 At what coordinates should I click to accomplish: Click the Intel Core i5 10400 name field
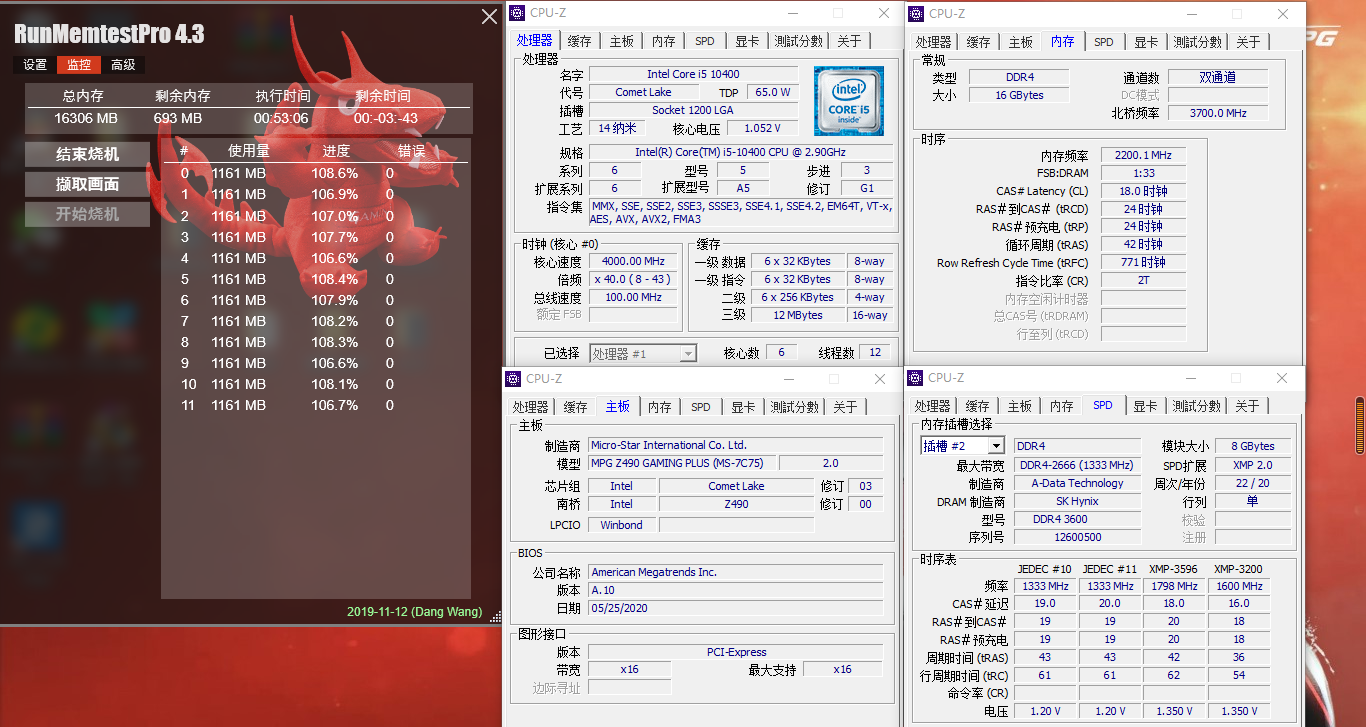click(x=693, y=74)
